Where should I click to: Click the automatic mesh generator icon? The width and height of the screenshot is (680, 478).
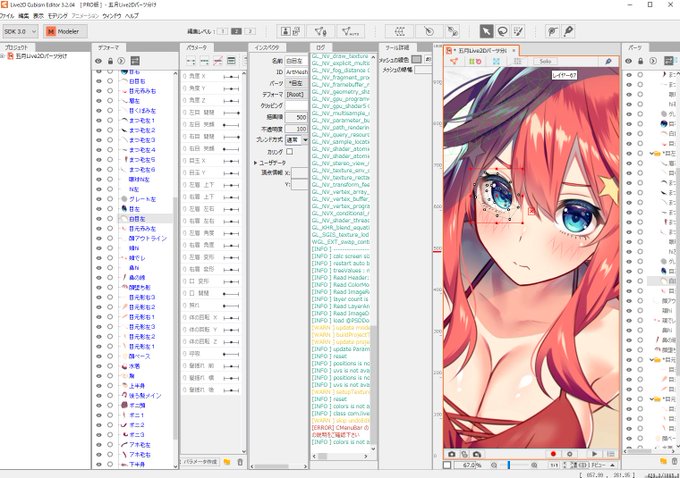[x=350, y=31]
